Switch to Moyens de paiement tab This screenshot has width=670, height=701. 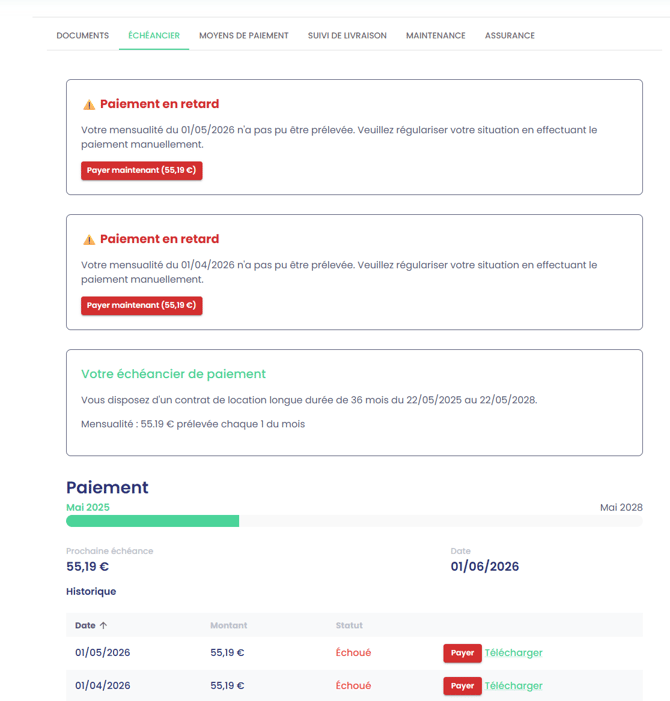(244, 35)
